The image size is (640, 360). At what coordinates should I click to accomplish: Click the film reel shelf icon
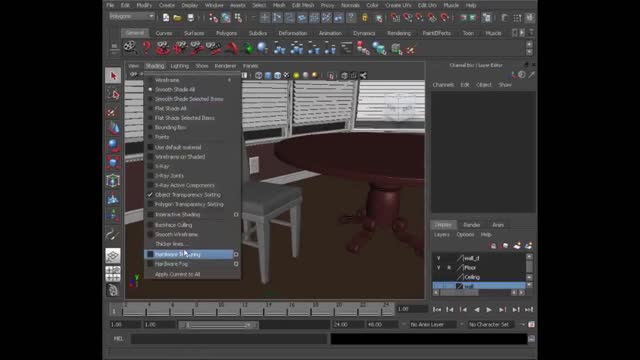(130, 48)
